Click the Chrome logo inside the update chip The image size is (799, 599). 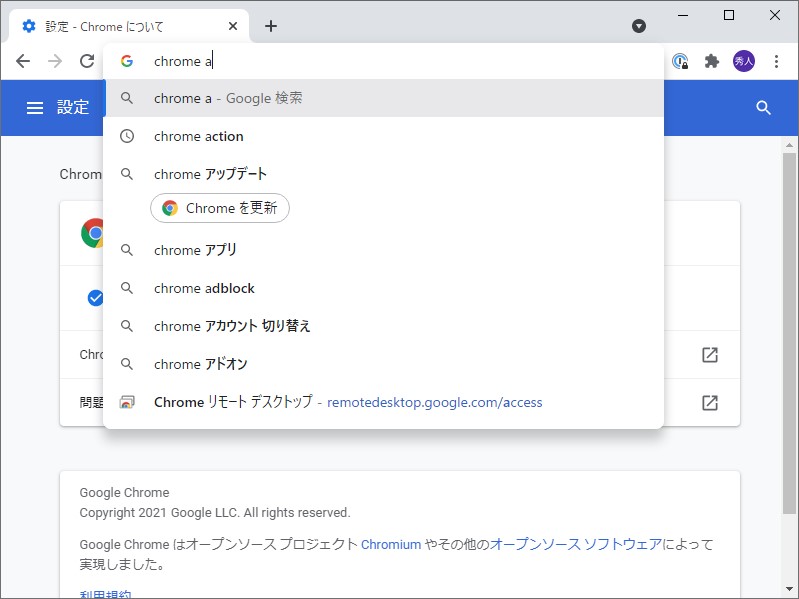point(170,208)
